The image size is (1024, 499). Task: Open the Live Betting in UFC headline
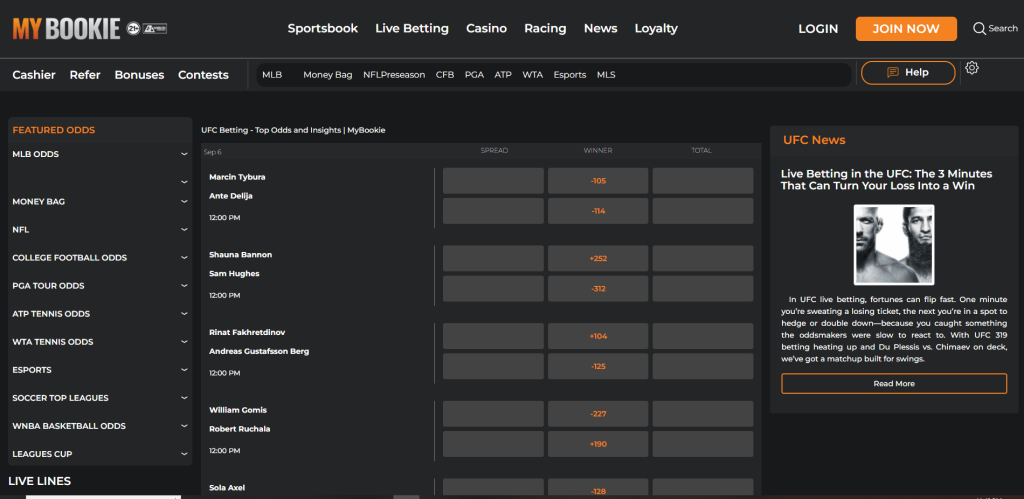click(x=887, y=180)
